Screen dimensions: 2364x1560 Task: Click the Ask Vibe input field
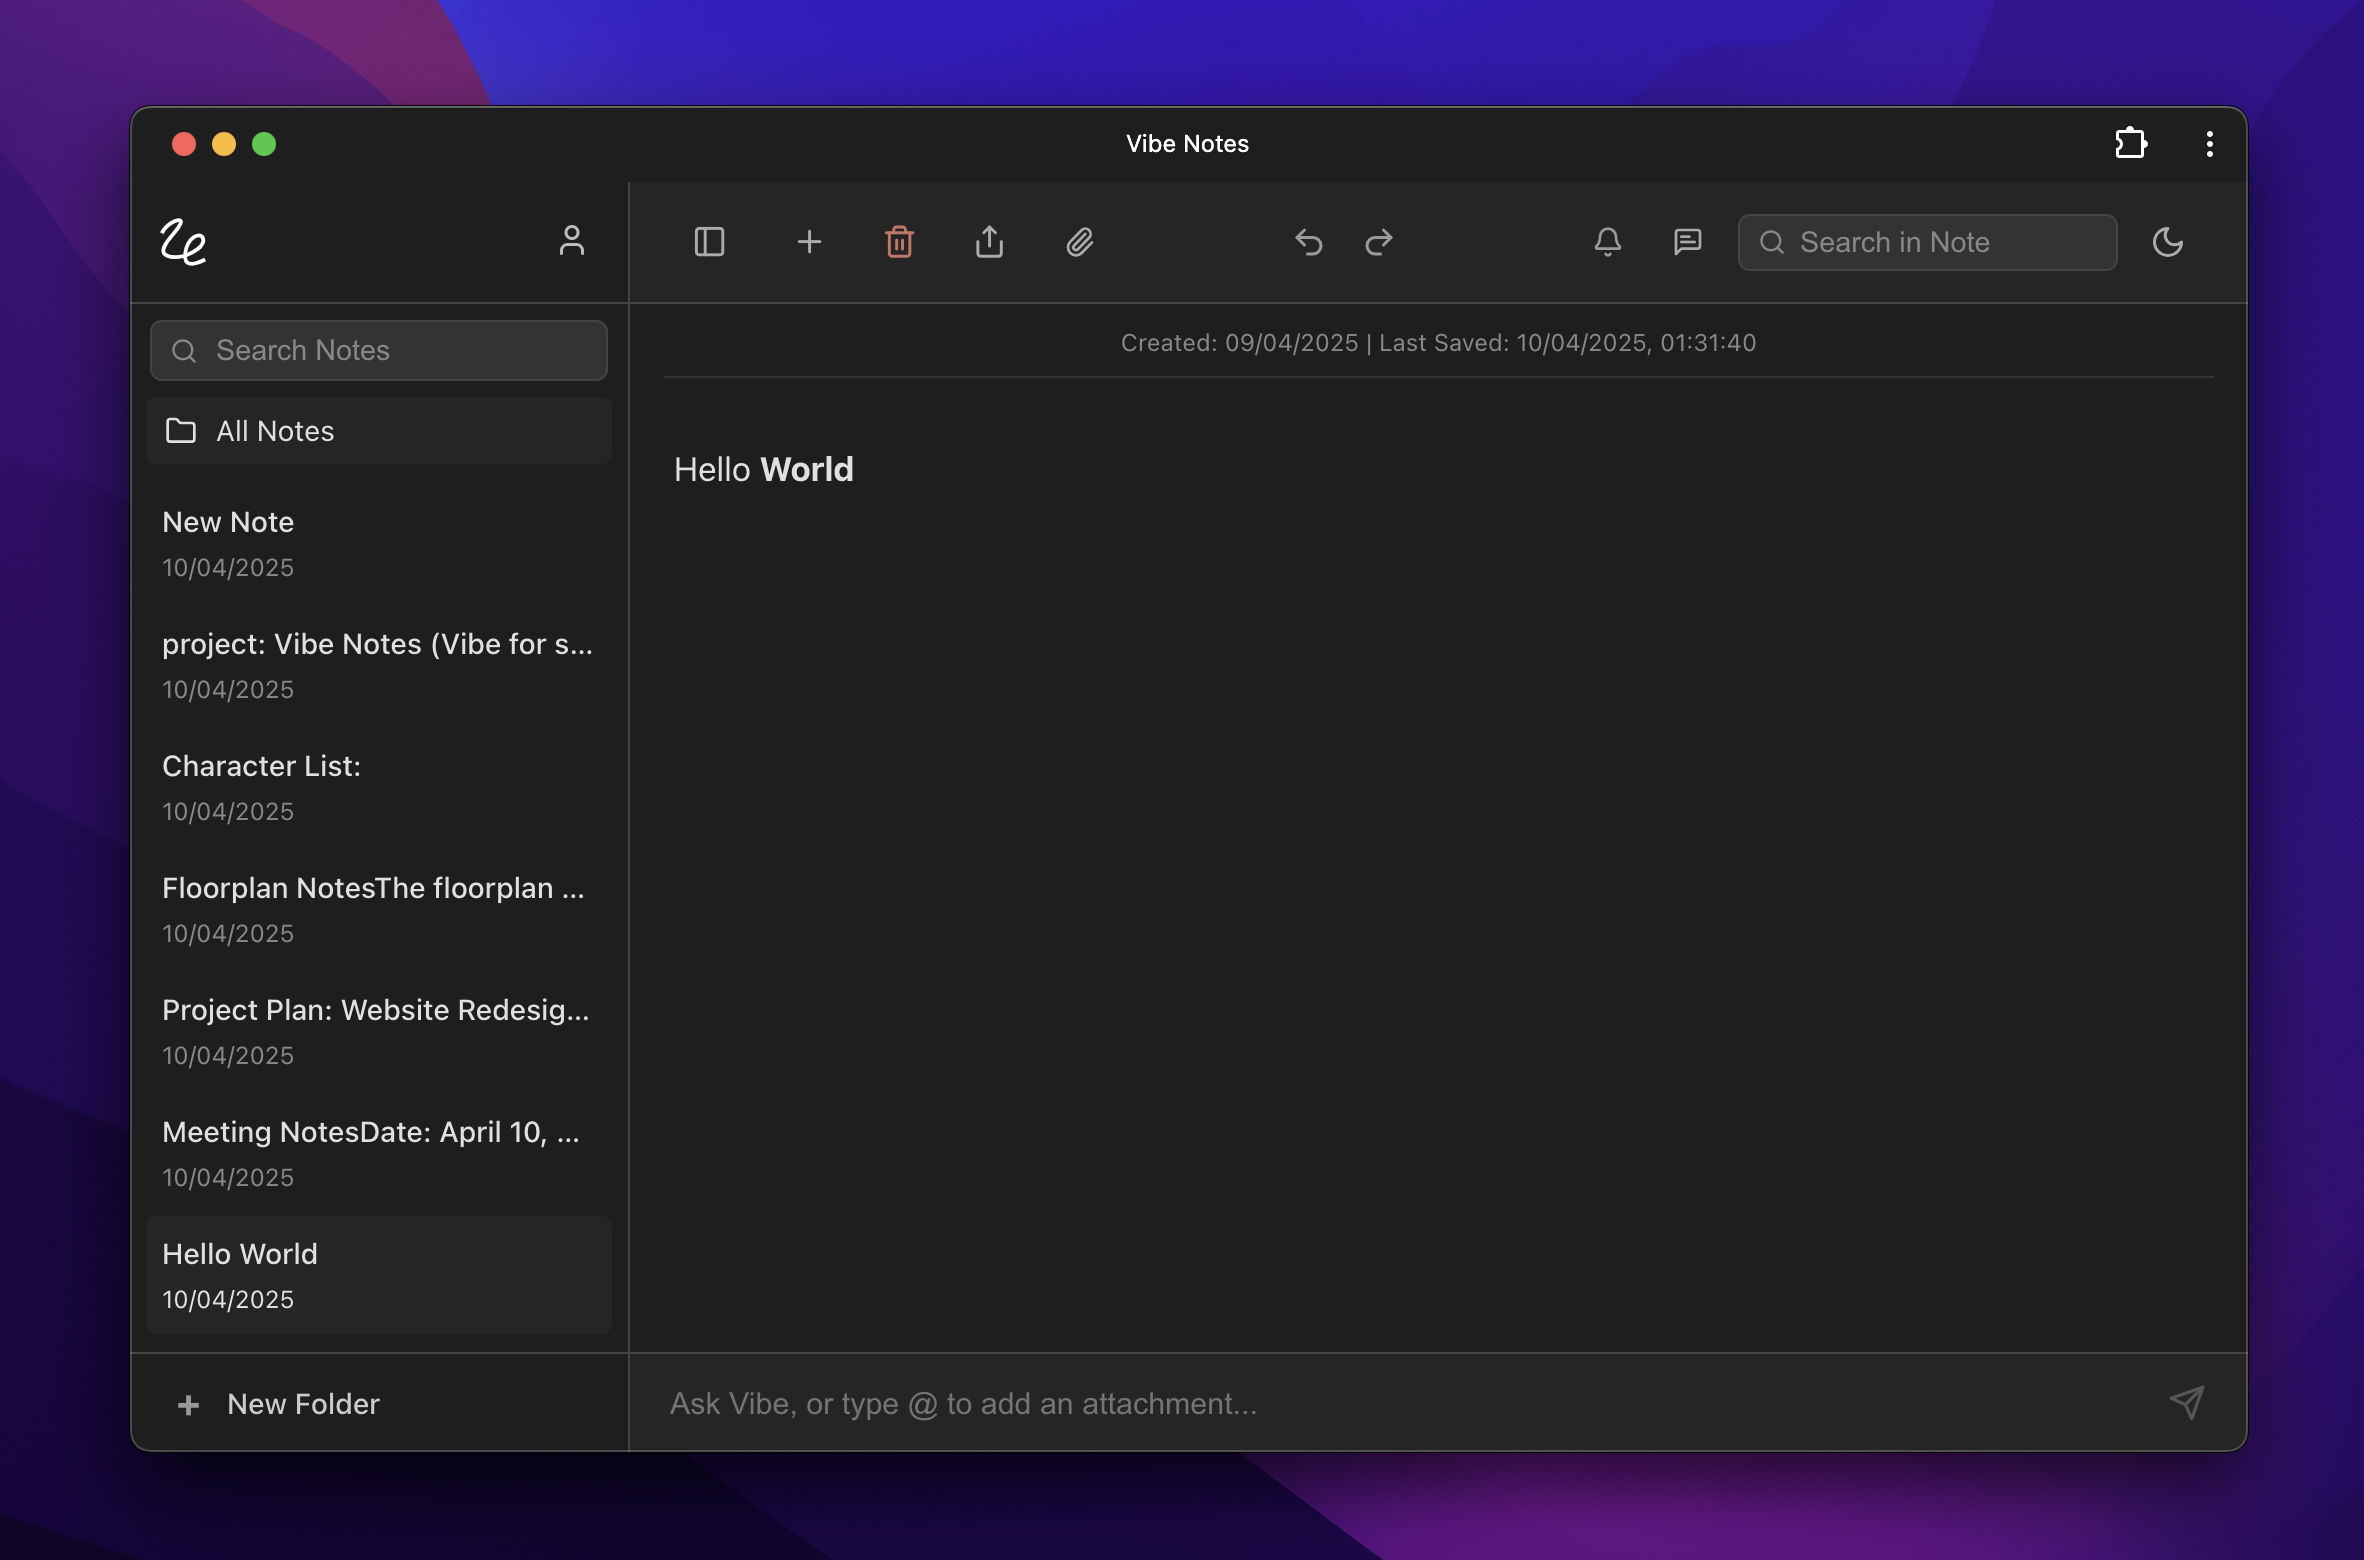pos(1400,1404)
